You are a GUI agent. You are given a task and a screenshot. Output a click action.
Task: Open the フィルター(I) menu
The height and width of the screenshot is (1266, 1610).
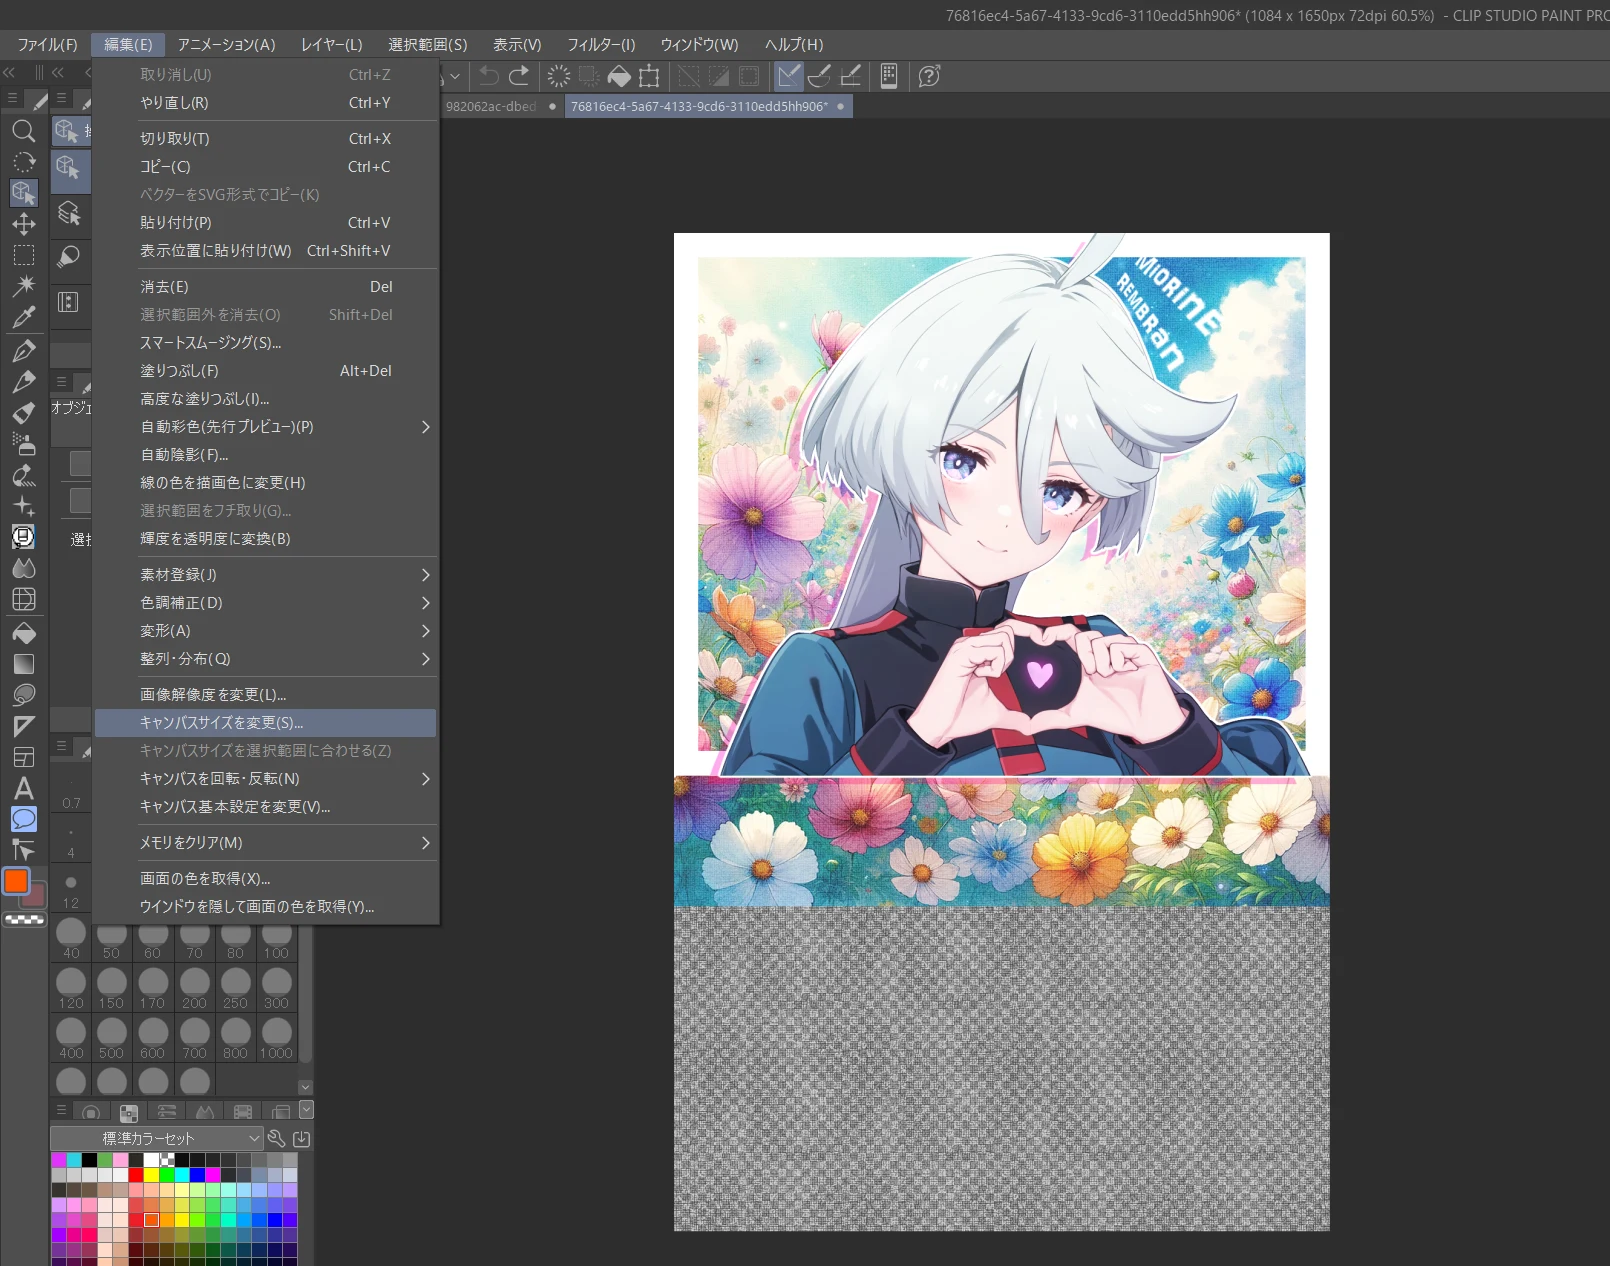(601, 45)
